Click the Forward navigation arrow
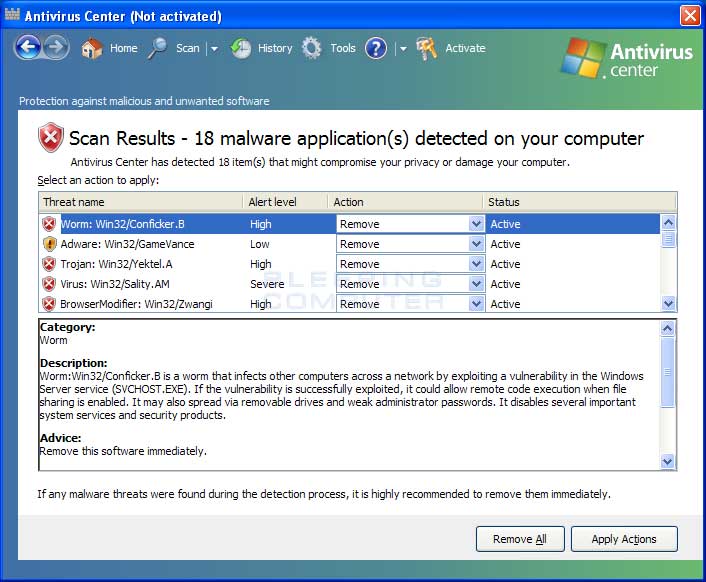 click(56, 47)
